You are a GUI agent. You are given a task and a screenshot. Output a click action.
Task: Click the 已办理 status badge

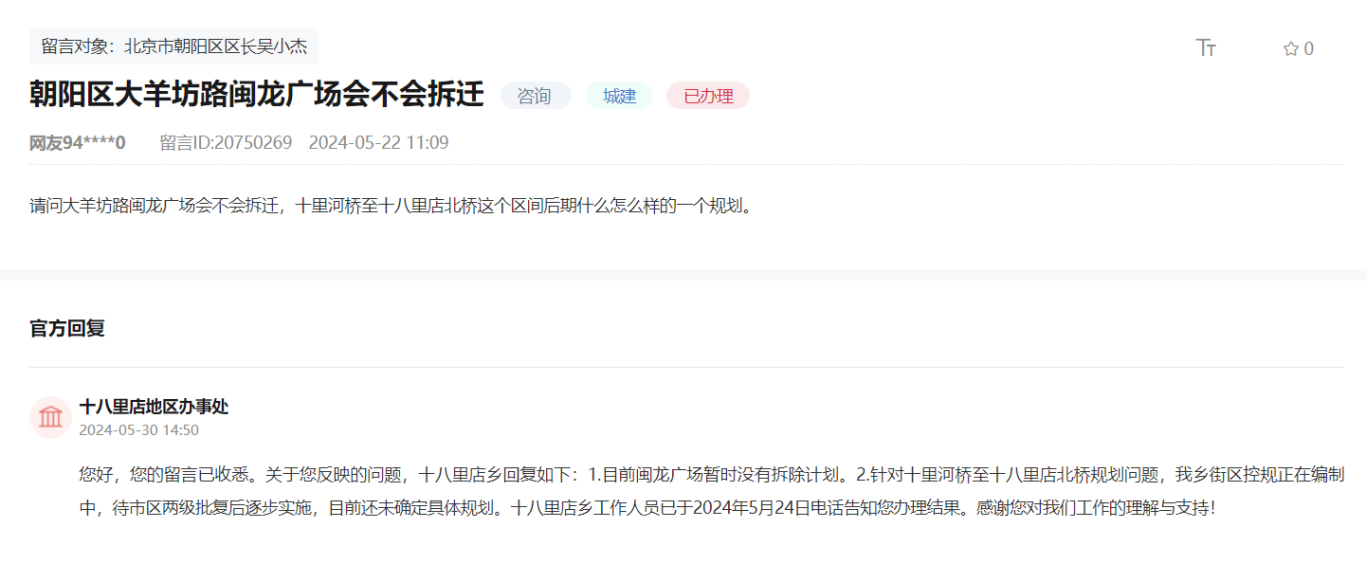(707, 96)
